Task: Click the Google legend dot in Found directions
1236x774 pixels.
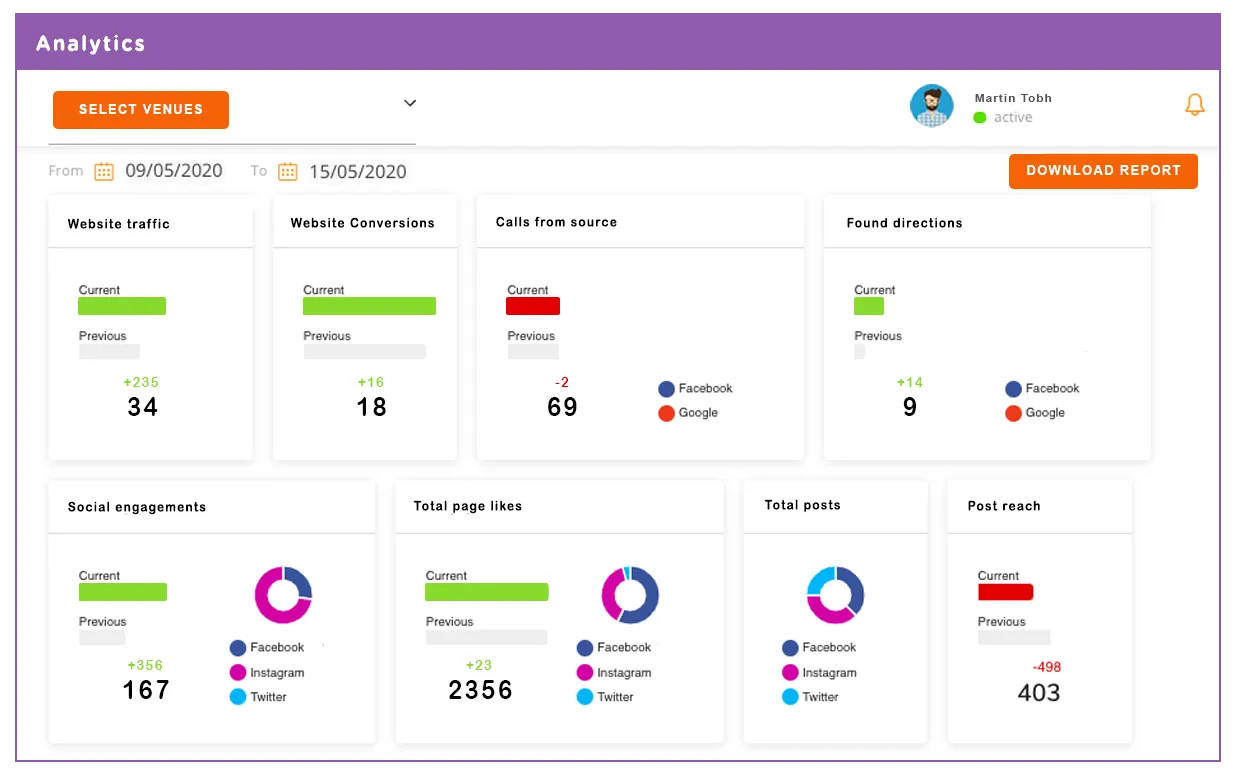Action: 1013,413
